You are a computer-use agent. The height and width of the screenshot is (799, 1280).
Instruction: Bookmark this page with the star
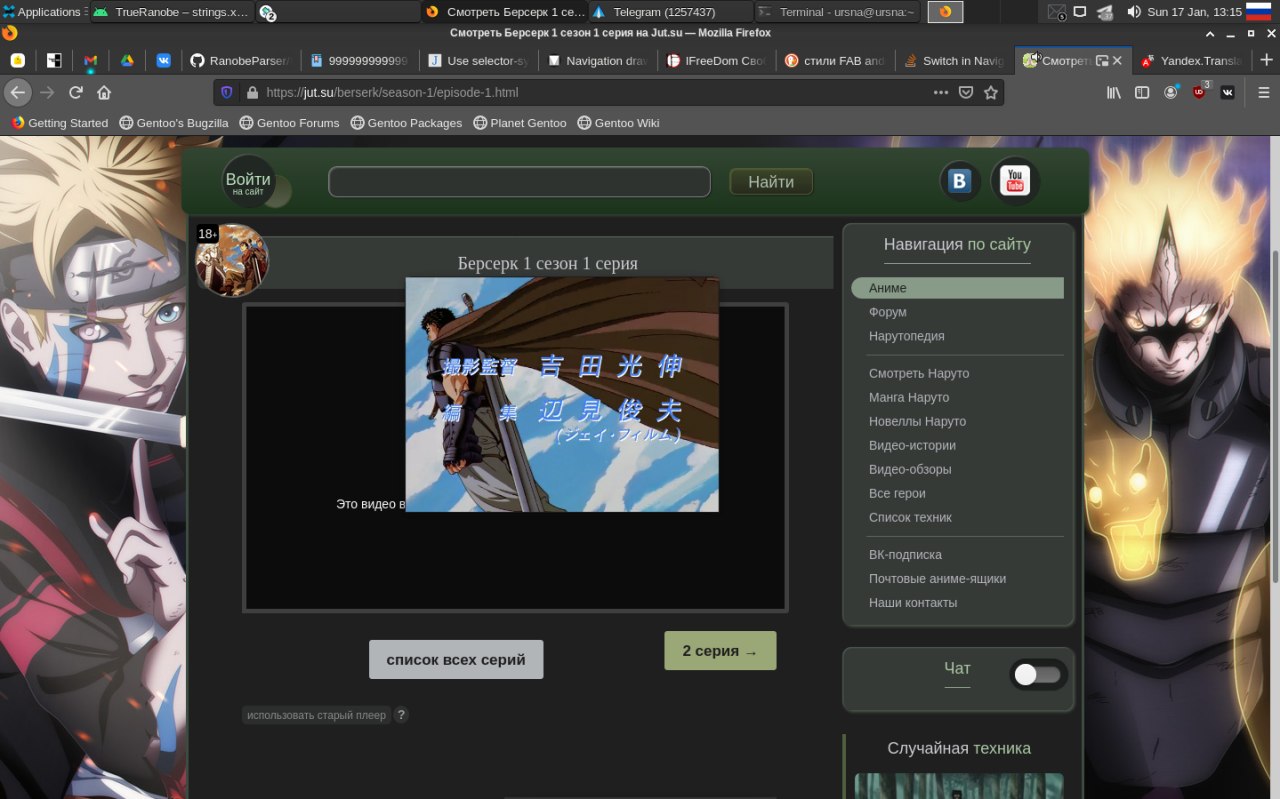pyautogui.click(x=991, y=92)
